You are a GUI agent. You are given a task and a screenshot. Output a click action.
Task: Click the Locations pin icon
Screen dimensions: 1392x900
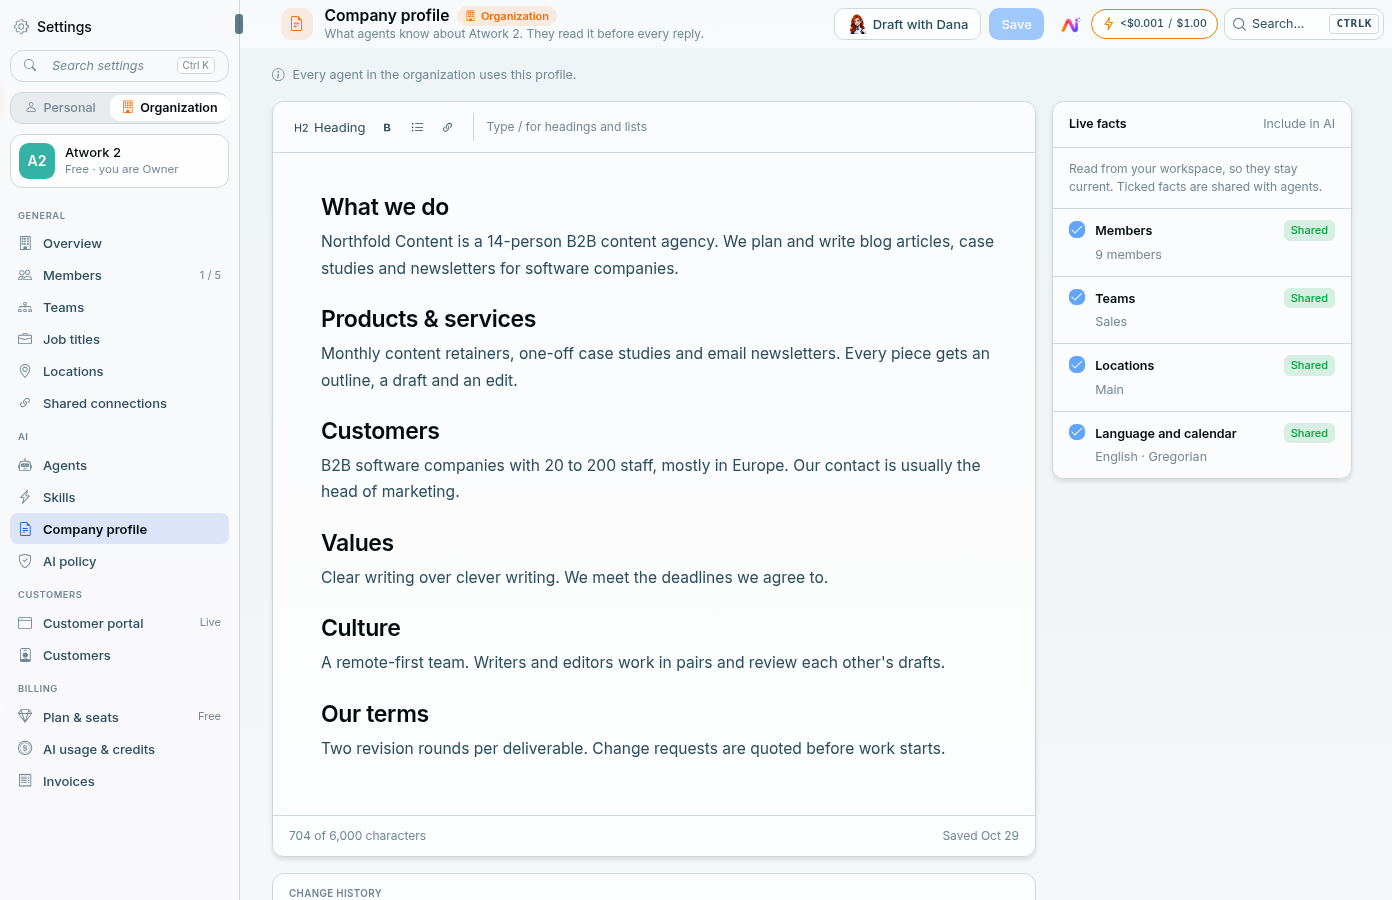[x=25, y=371]
